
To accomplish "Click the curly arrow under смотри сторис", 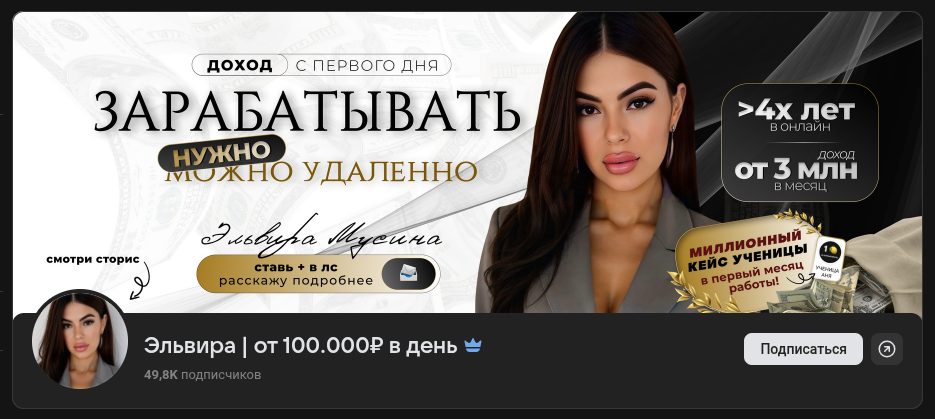I will point(140,281).
